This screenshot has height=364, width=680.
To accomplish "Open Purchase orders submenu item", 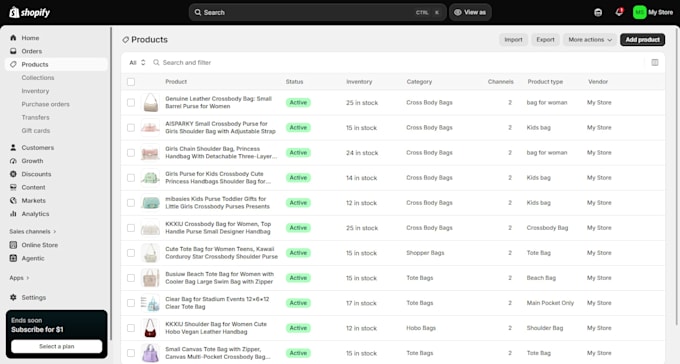I will click(46, 104).
